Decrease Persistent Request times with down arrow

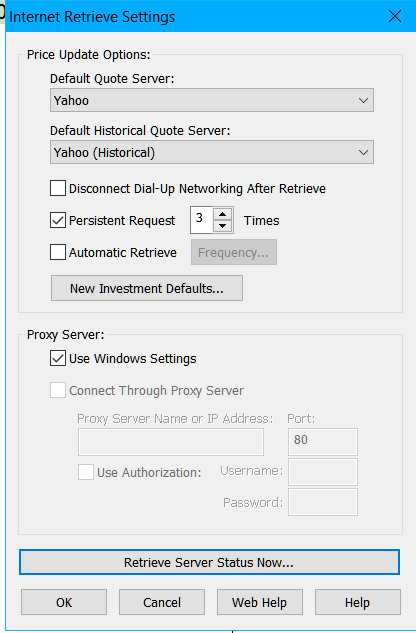(222, 226)
